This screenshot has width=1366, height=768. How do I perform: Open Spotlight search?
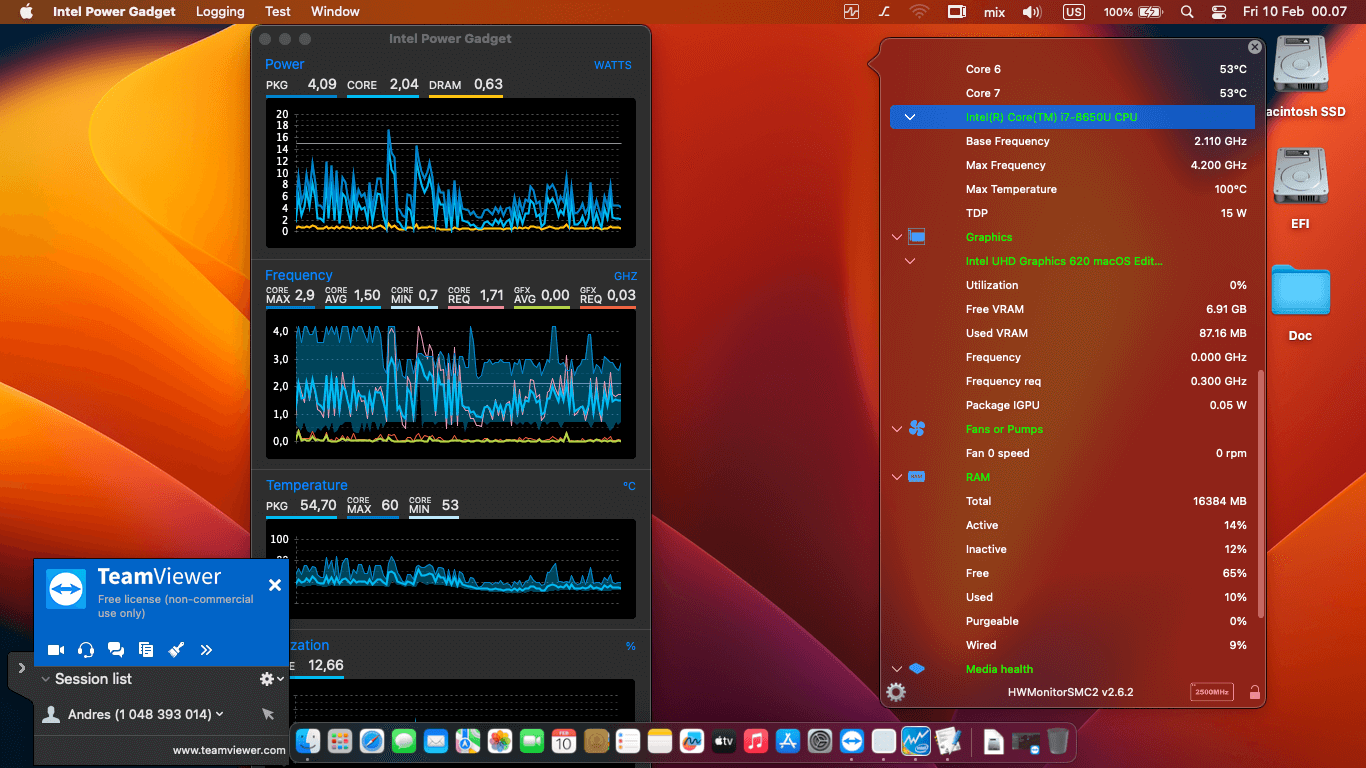(1187, 12)
